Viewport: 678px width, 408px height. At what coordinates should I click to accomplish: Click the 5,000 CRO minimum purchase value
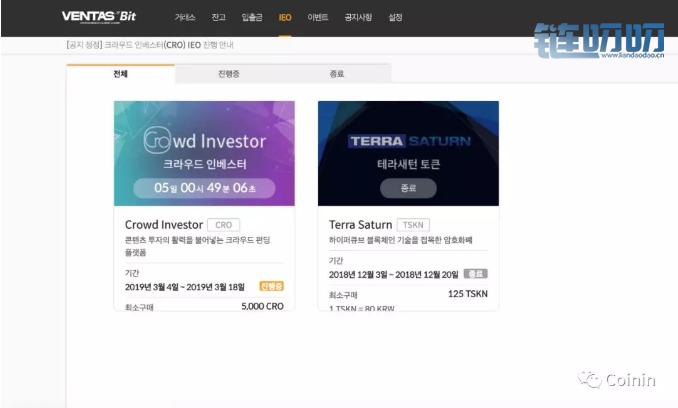(262, 306)
